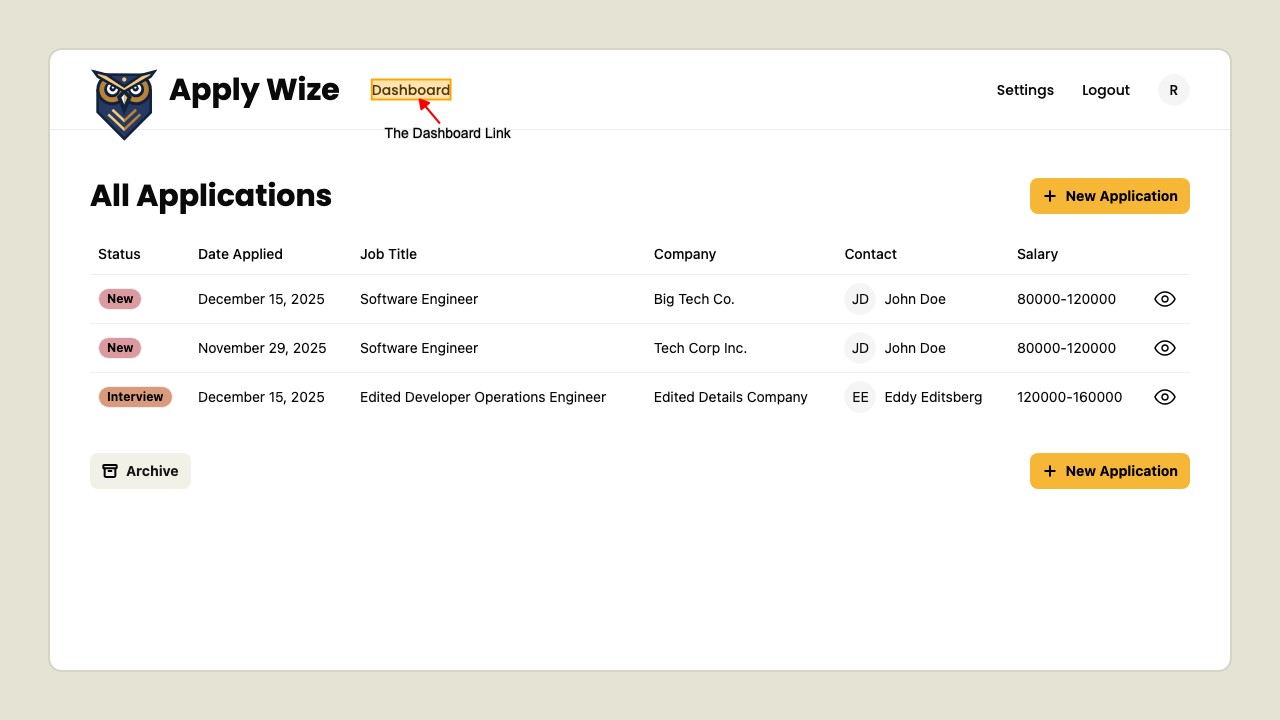
Task: Toggle visibility of the first Software Engineer row
Action: [1164, 298]
